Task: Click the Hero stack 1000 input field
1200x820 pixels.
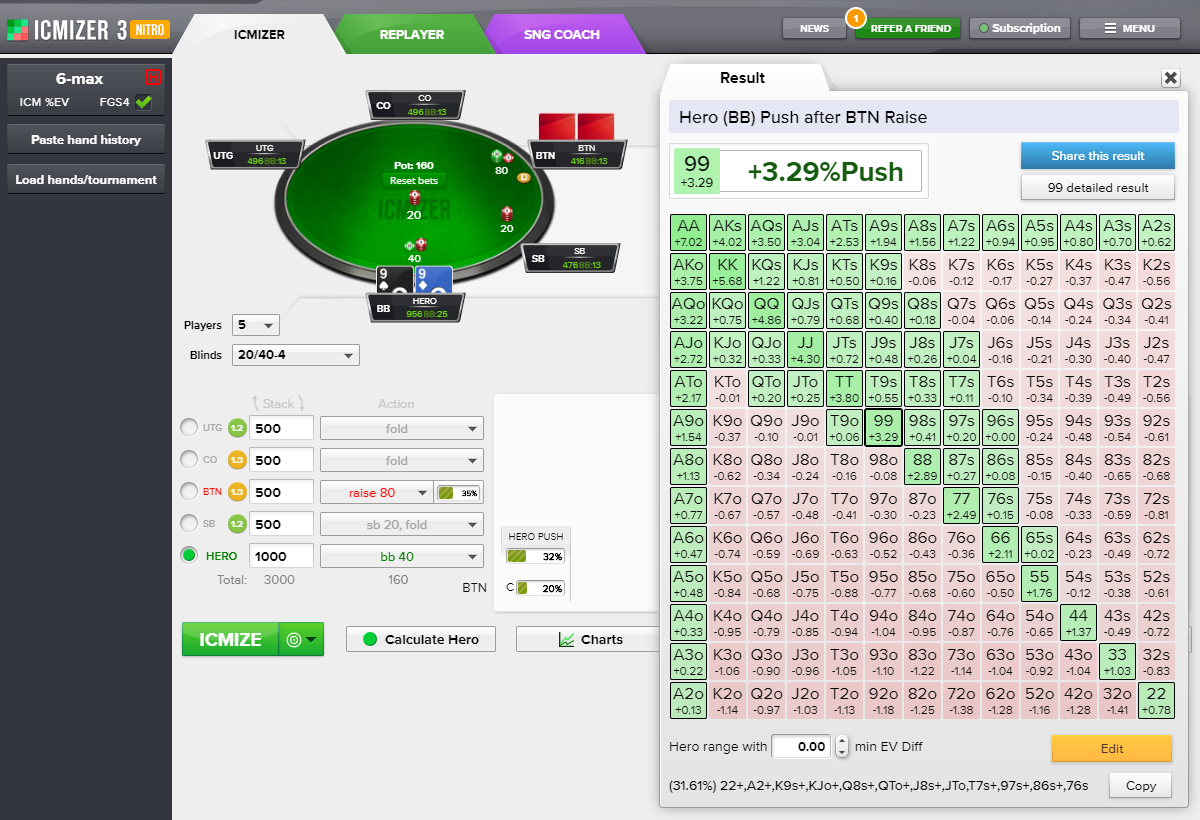Action: [x=282, y=556]
